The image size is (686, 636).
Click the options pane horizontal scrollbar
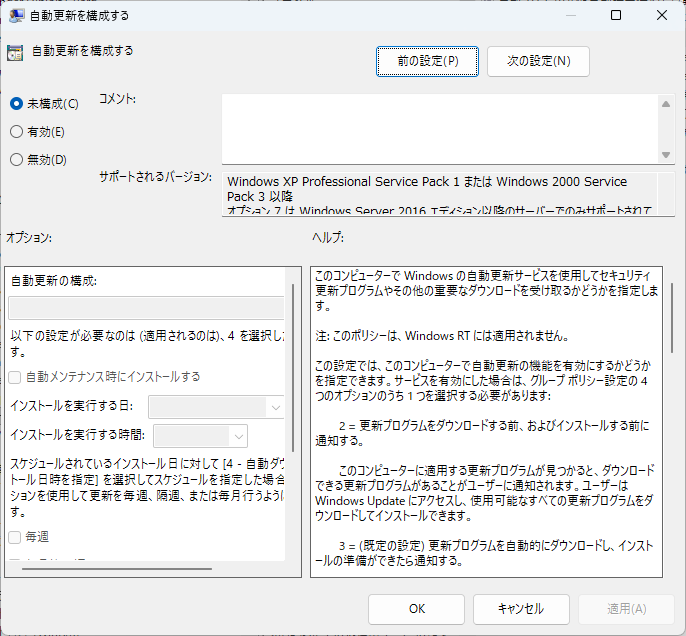[117, 569]
